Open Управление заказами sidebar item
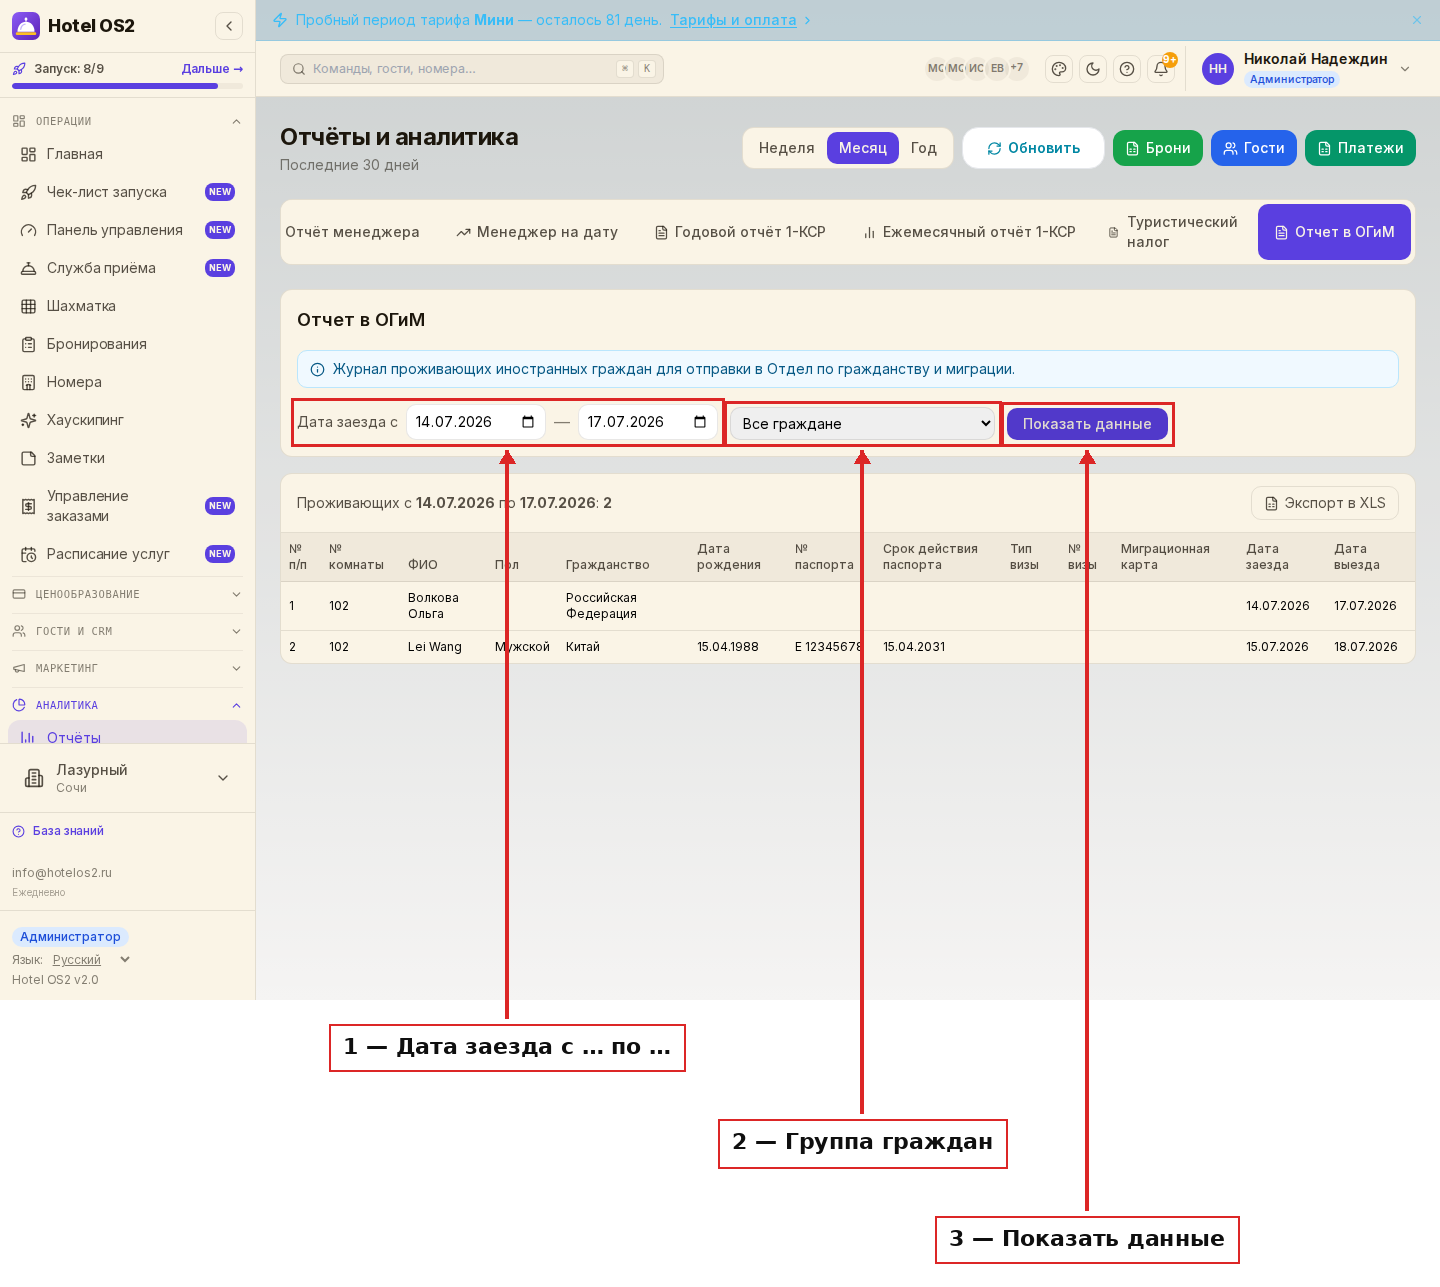 128,506
